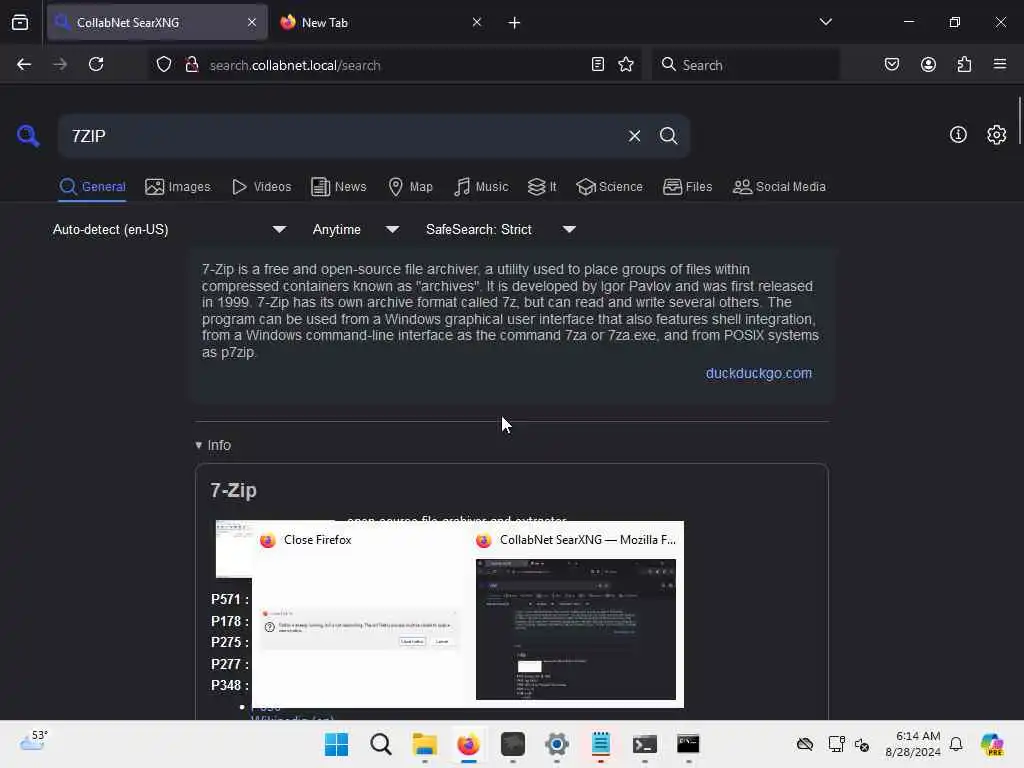Toggle reader view in address bar
Screen dimensions: 1024x768
[x=597, y=64]
